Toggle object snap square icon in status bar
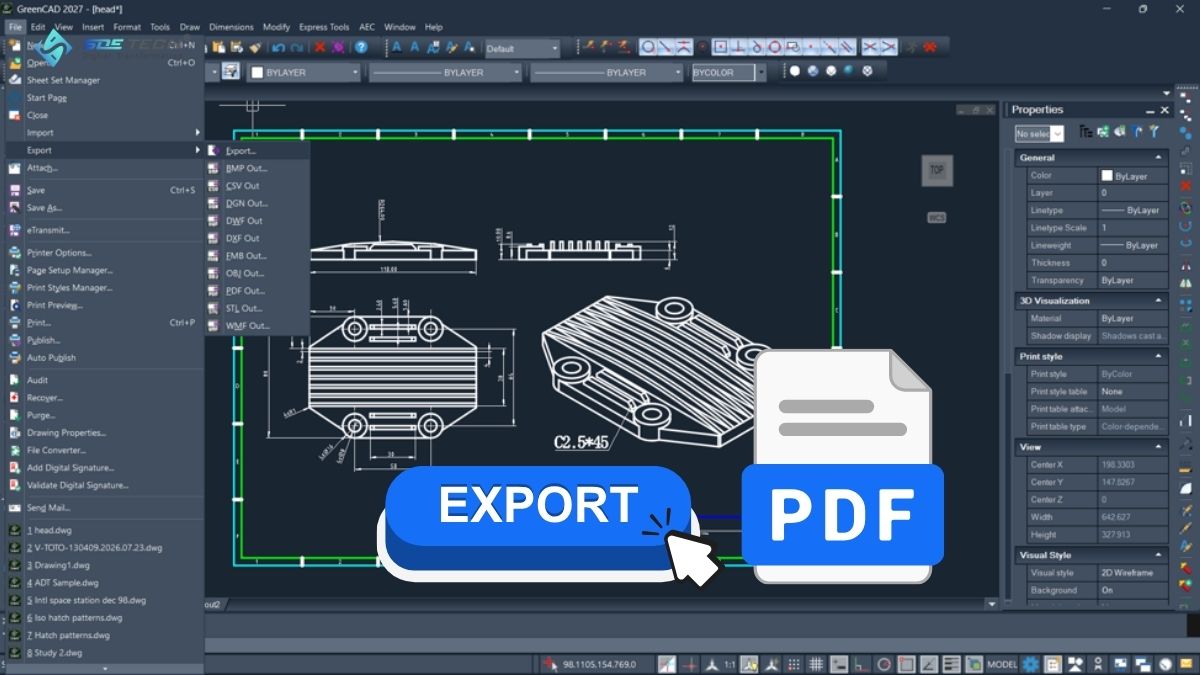 click(x=905, y=664)
